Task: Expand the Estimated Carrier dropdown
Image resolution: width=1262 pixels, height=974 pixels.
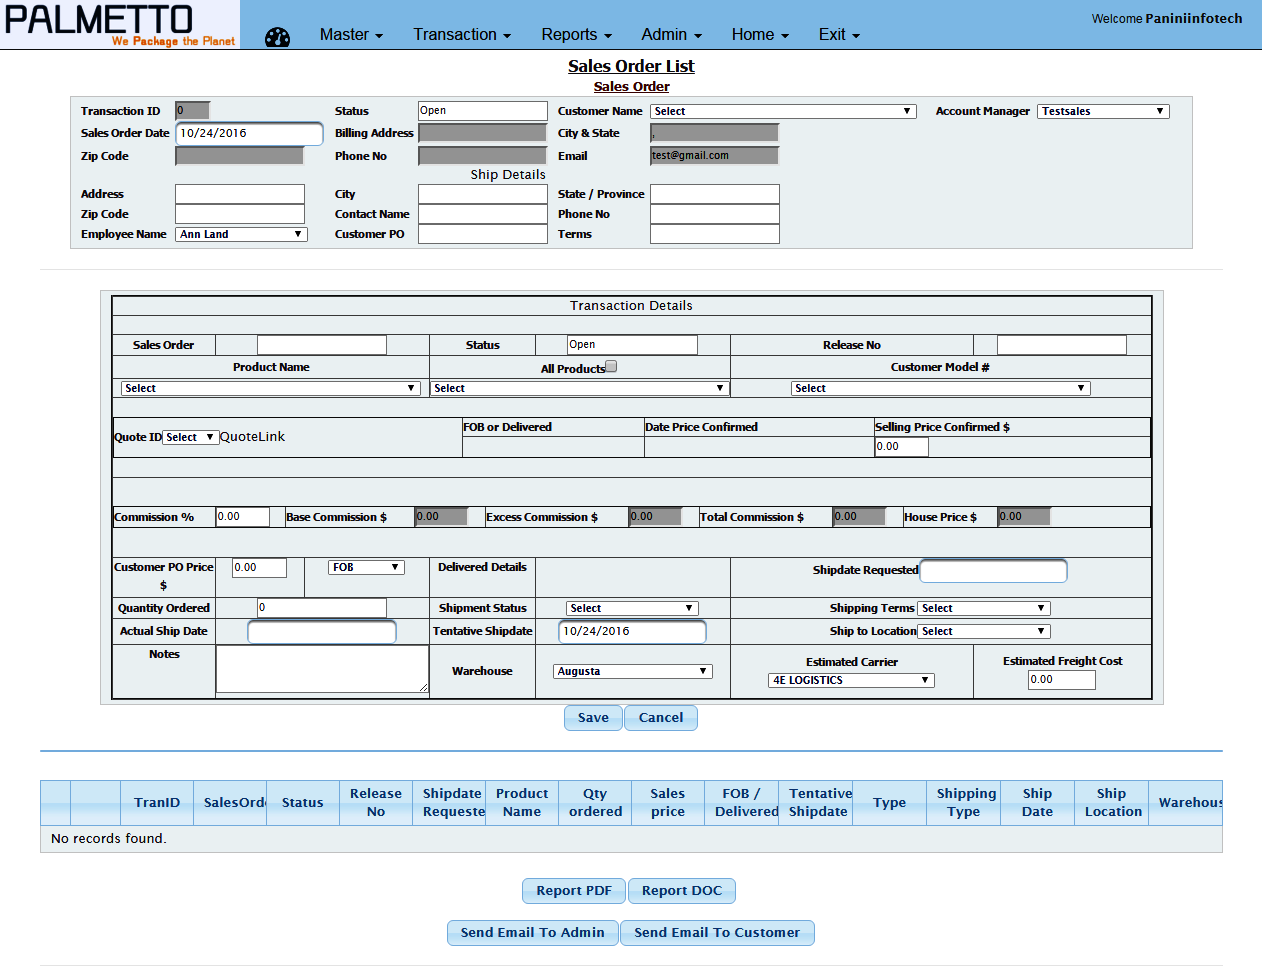Action: [x=851, y=680]
